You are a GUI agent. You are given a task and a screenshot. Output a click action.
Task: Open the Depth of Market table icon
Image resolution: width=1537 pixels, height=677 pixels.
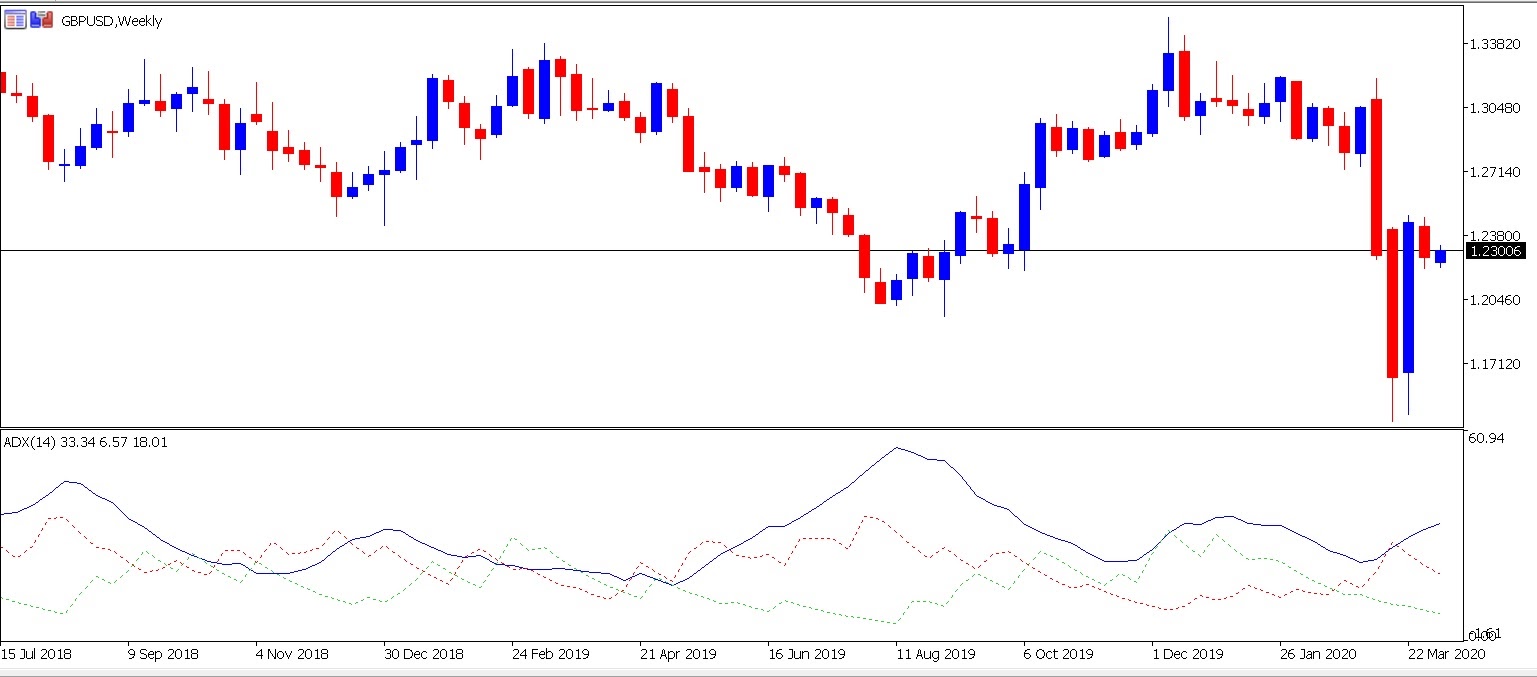pyautogui.click(x=15, y=19)
